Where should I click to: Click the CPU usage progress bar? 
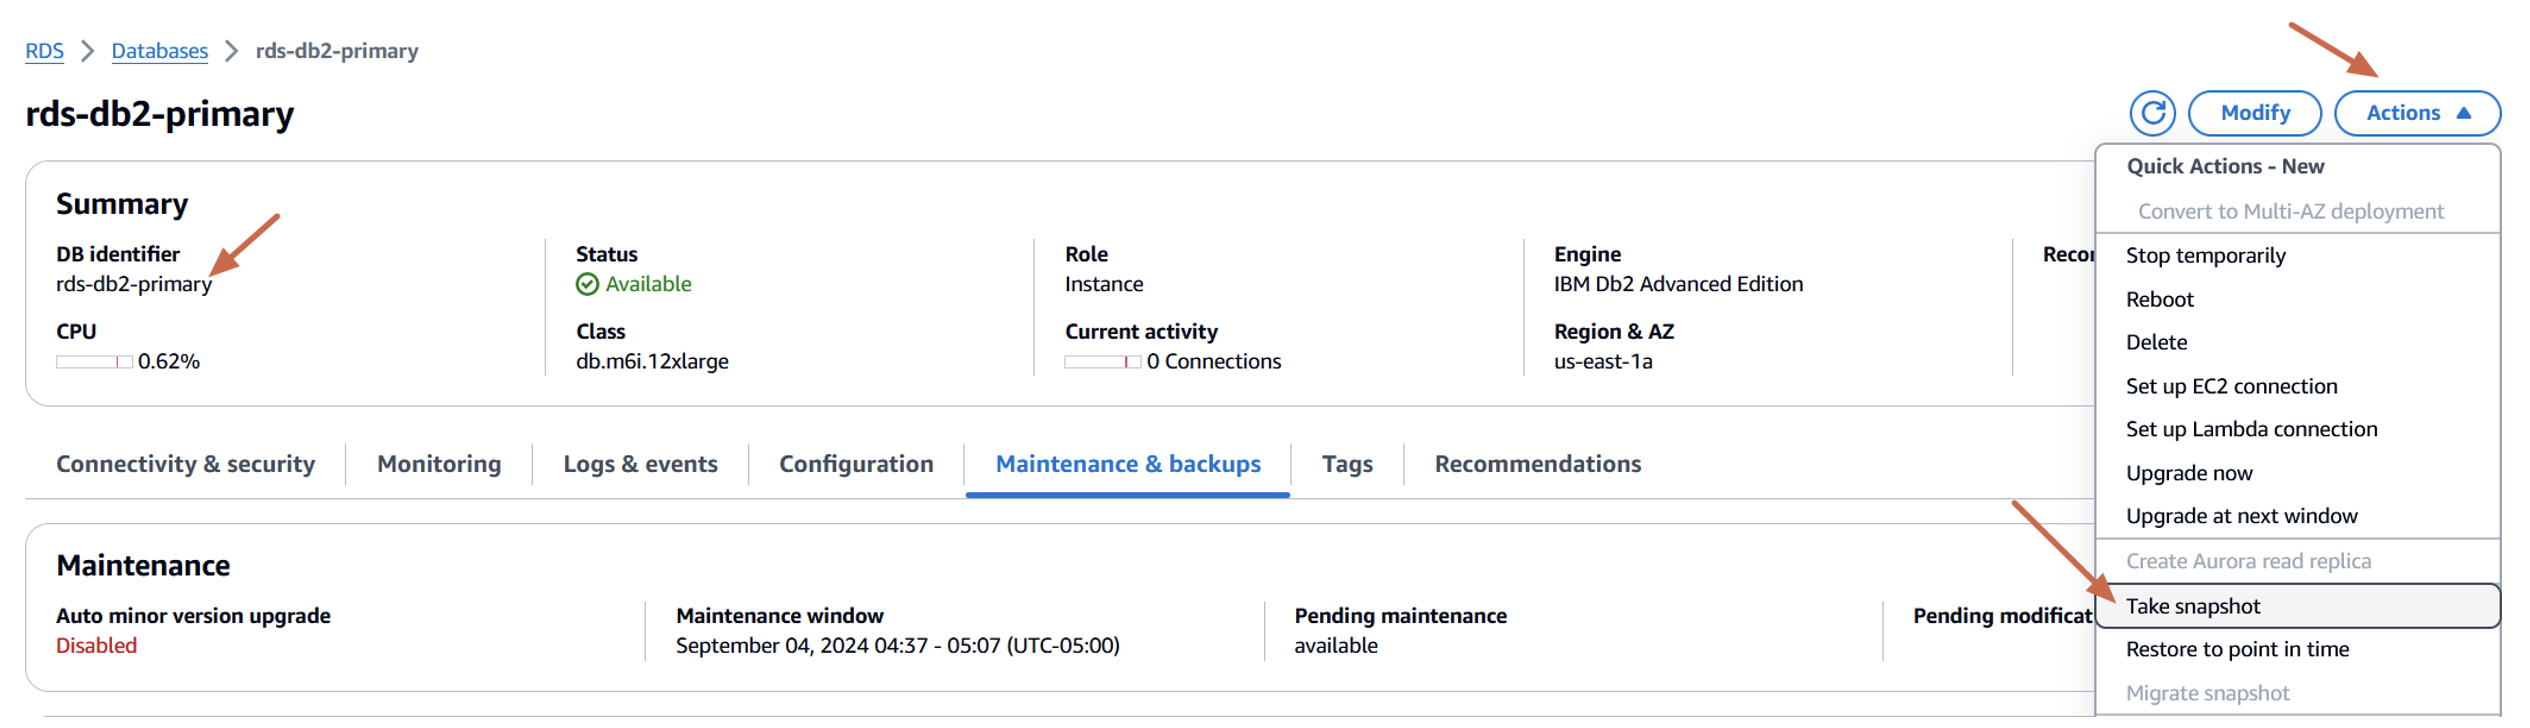tap(94, 362)
